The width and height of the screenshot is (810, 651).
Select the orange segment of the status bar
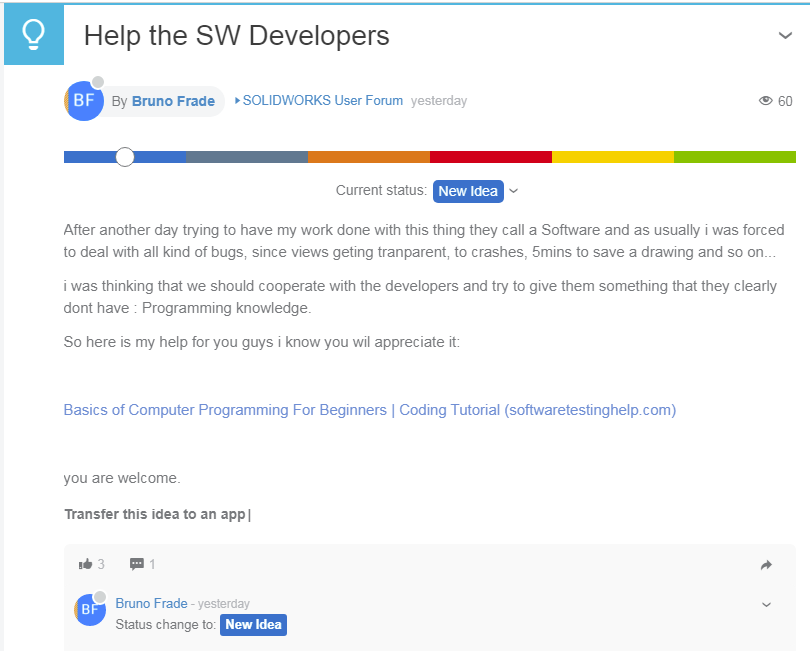(x=369, y=157)
